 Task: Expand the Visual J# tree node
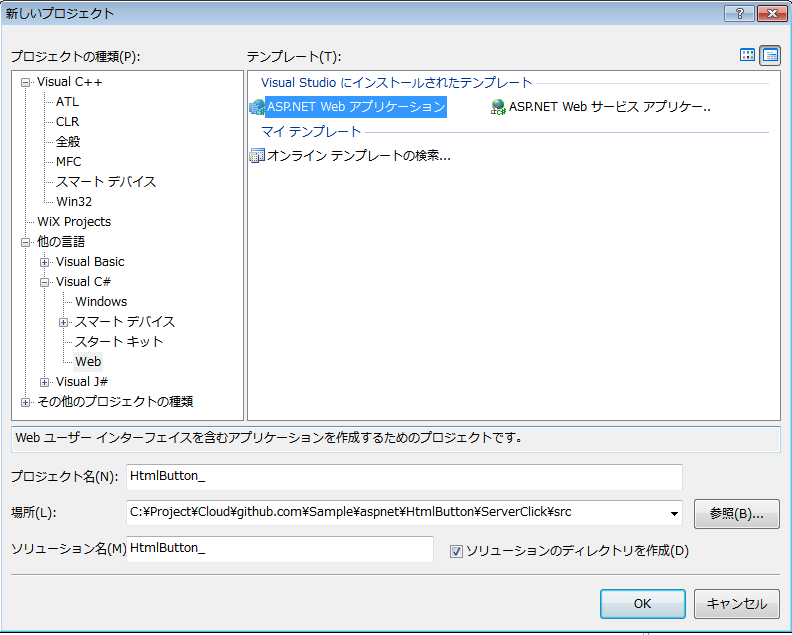click(x=44, y=382)
